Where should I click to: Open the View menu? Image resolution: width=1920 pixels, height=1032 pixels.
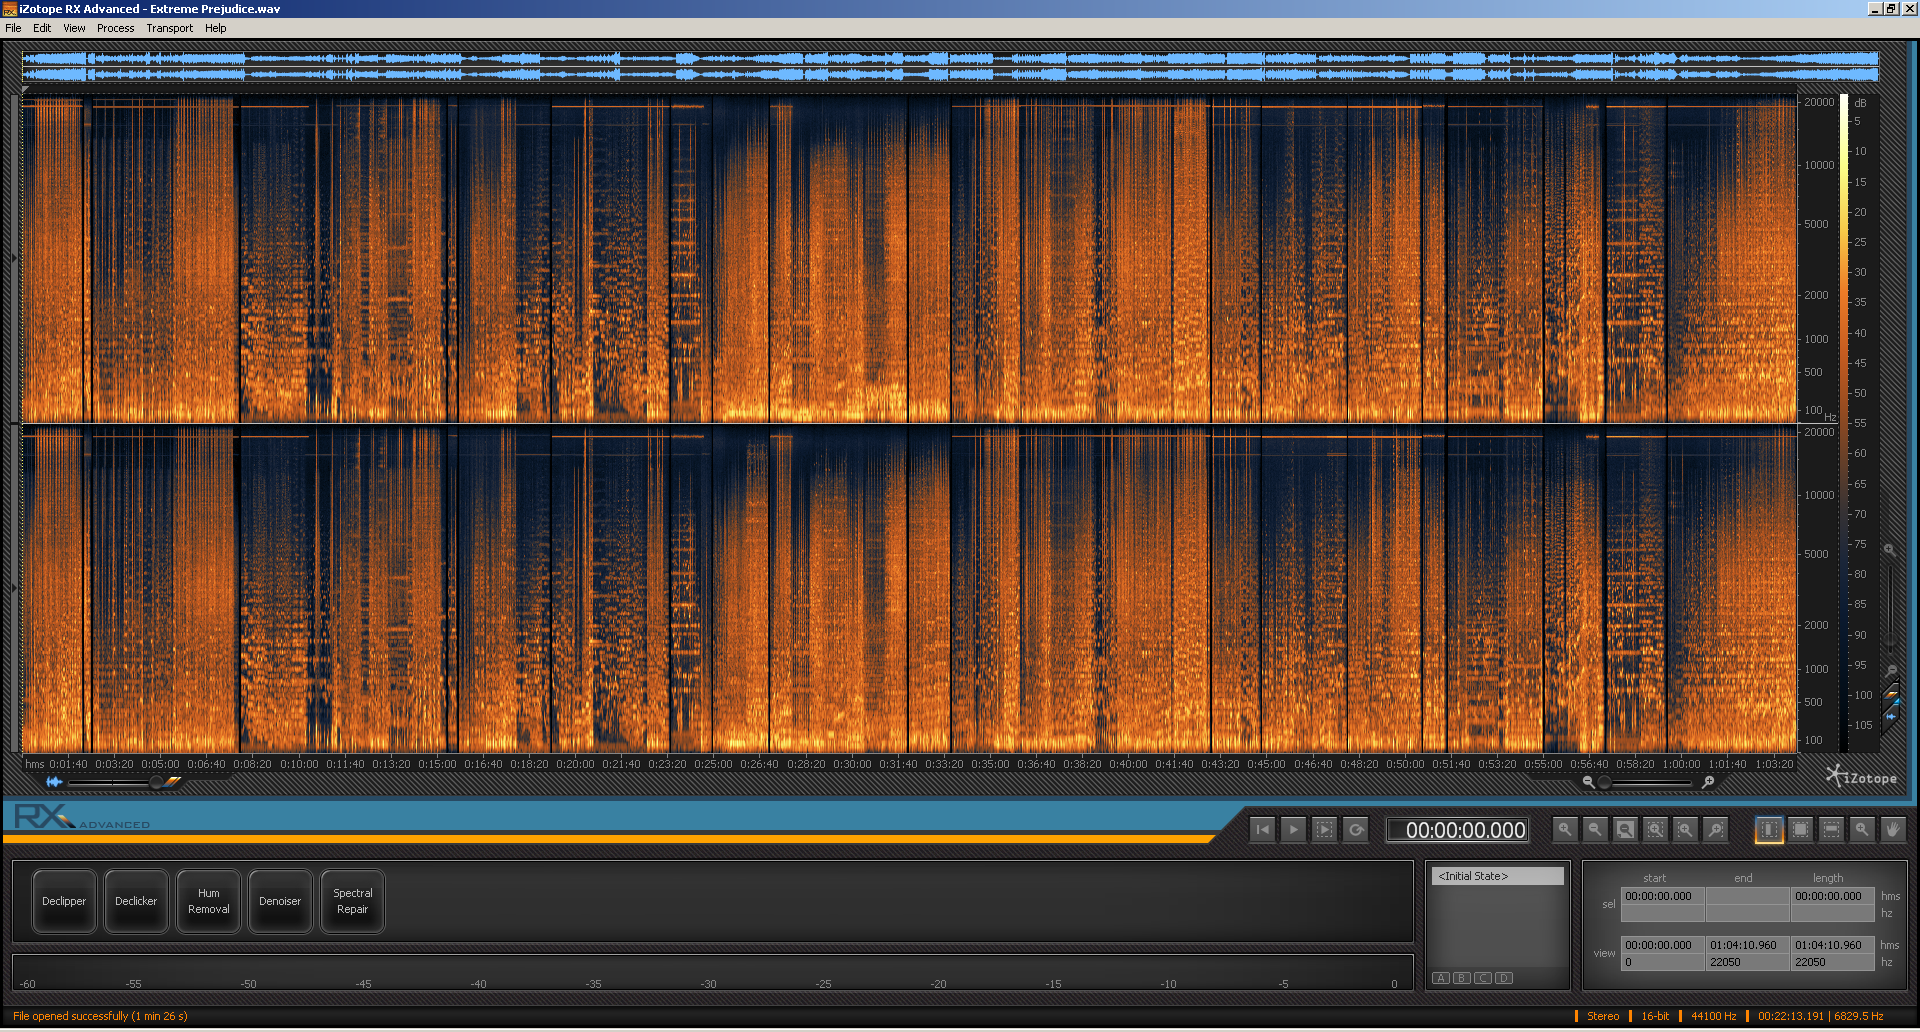tap(74, 28)
